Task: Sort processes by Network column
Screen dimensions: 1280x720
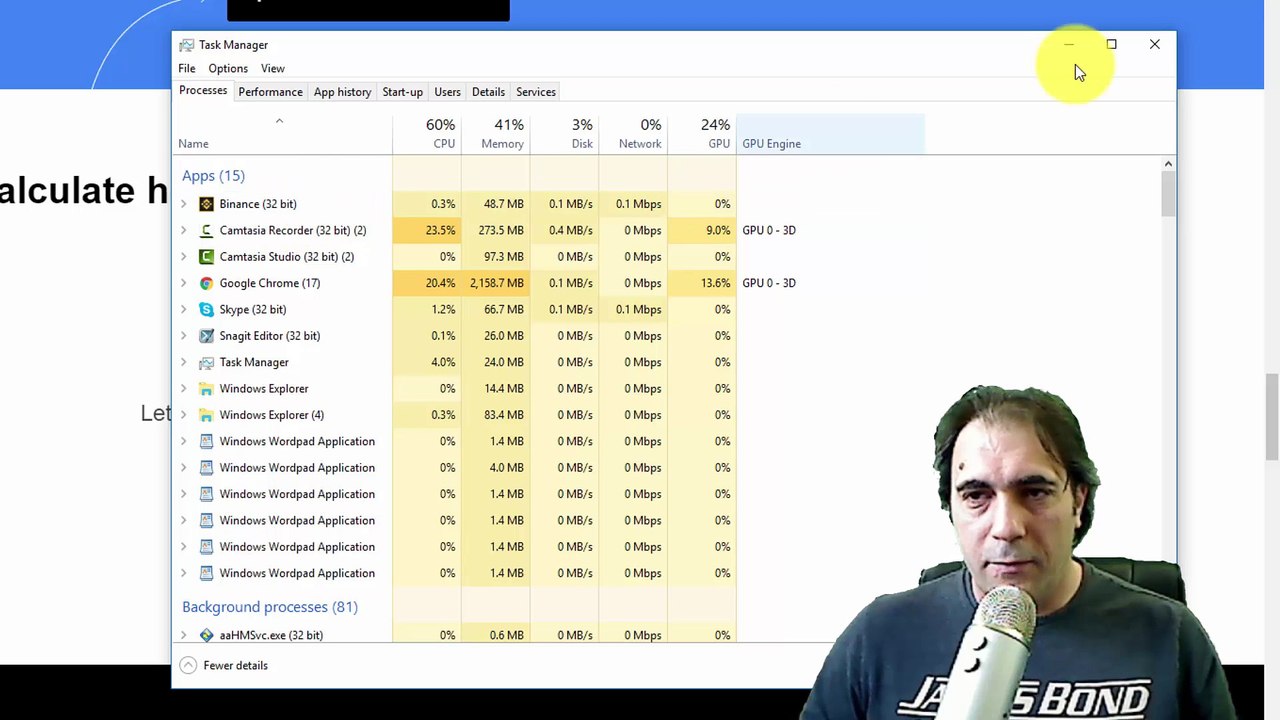Action: [x=633, y=134]
